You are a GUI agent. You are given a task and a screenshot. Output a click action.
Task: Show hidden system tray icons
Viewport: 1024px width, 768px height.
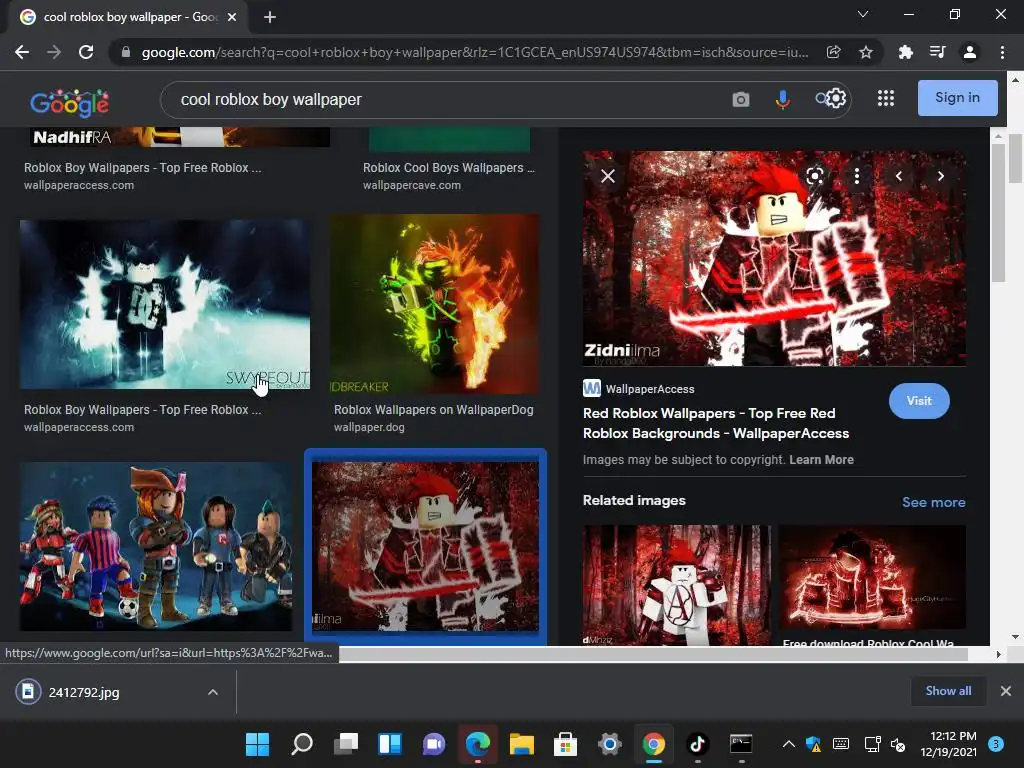point(788,744)
